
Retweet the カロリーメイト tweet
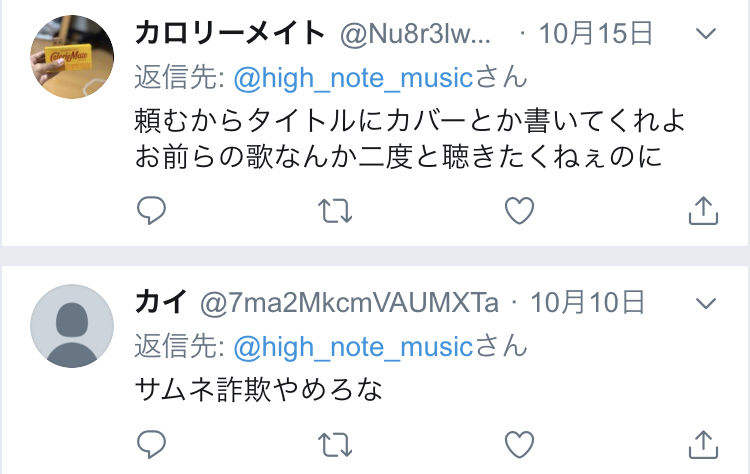pos(335,211)
